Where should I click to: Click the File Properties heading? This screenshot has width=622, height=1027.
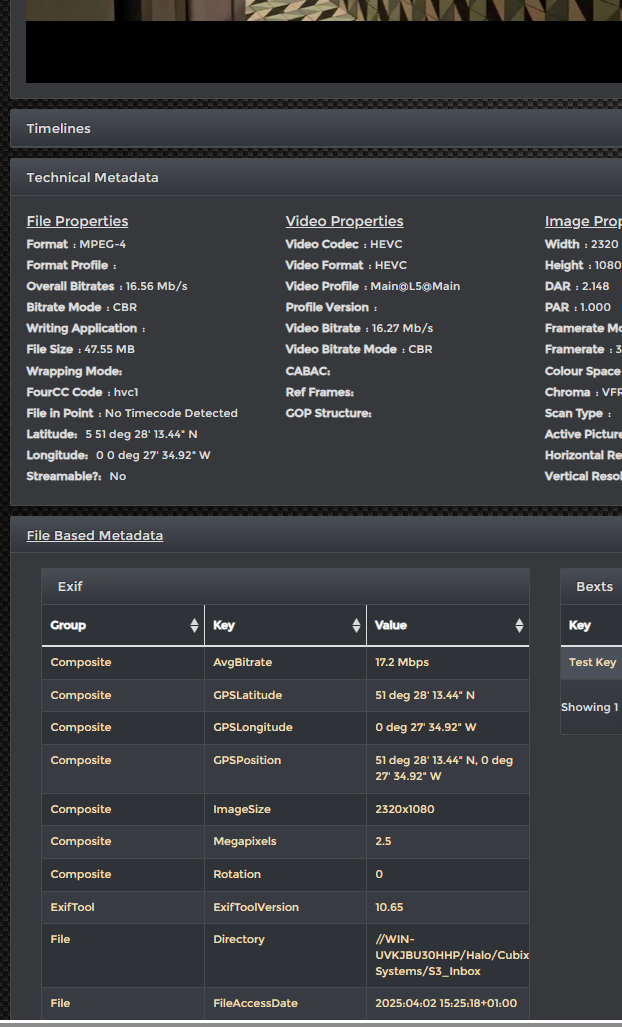(x=77, y=221)
